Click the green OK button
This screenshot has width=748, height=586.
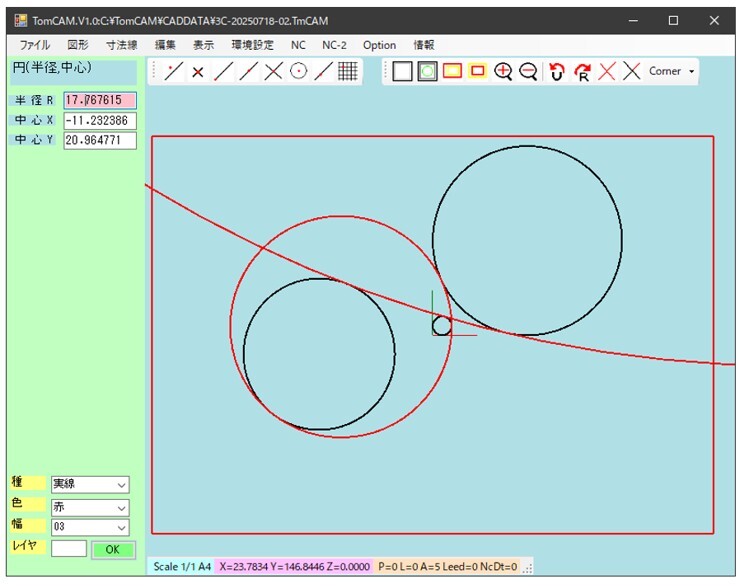coord(112,549)
